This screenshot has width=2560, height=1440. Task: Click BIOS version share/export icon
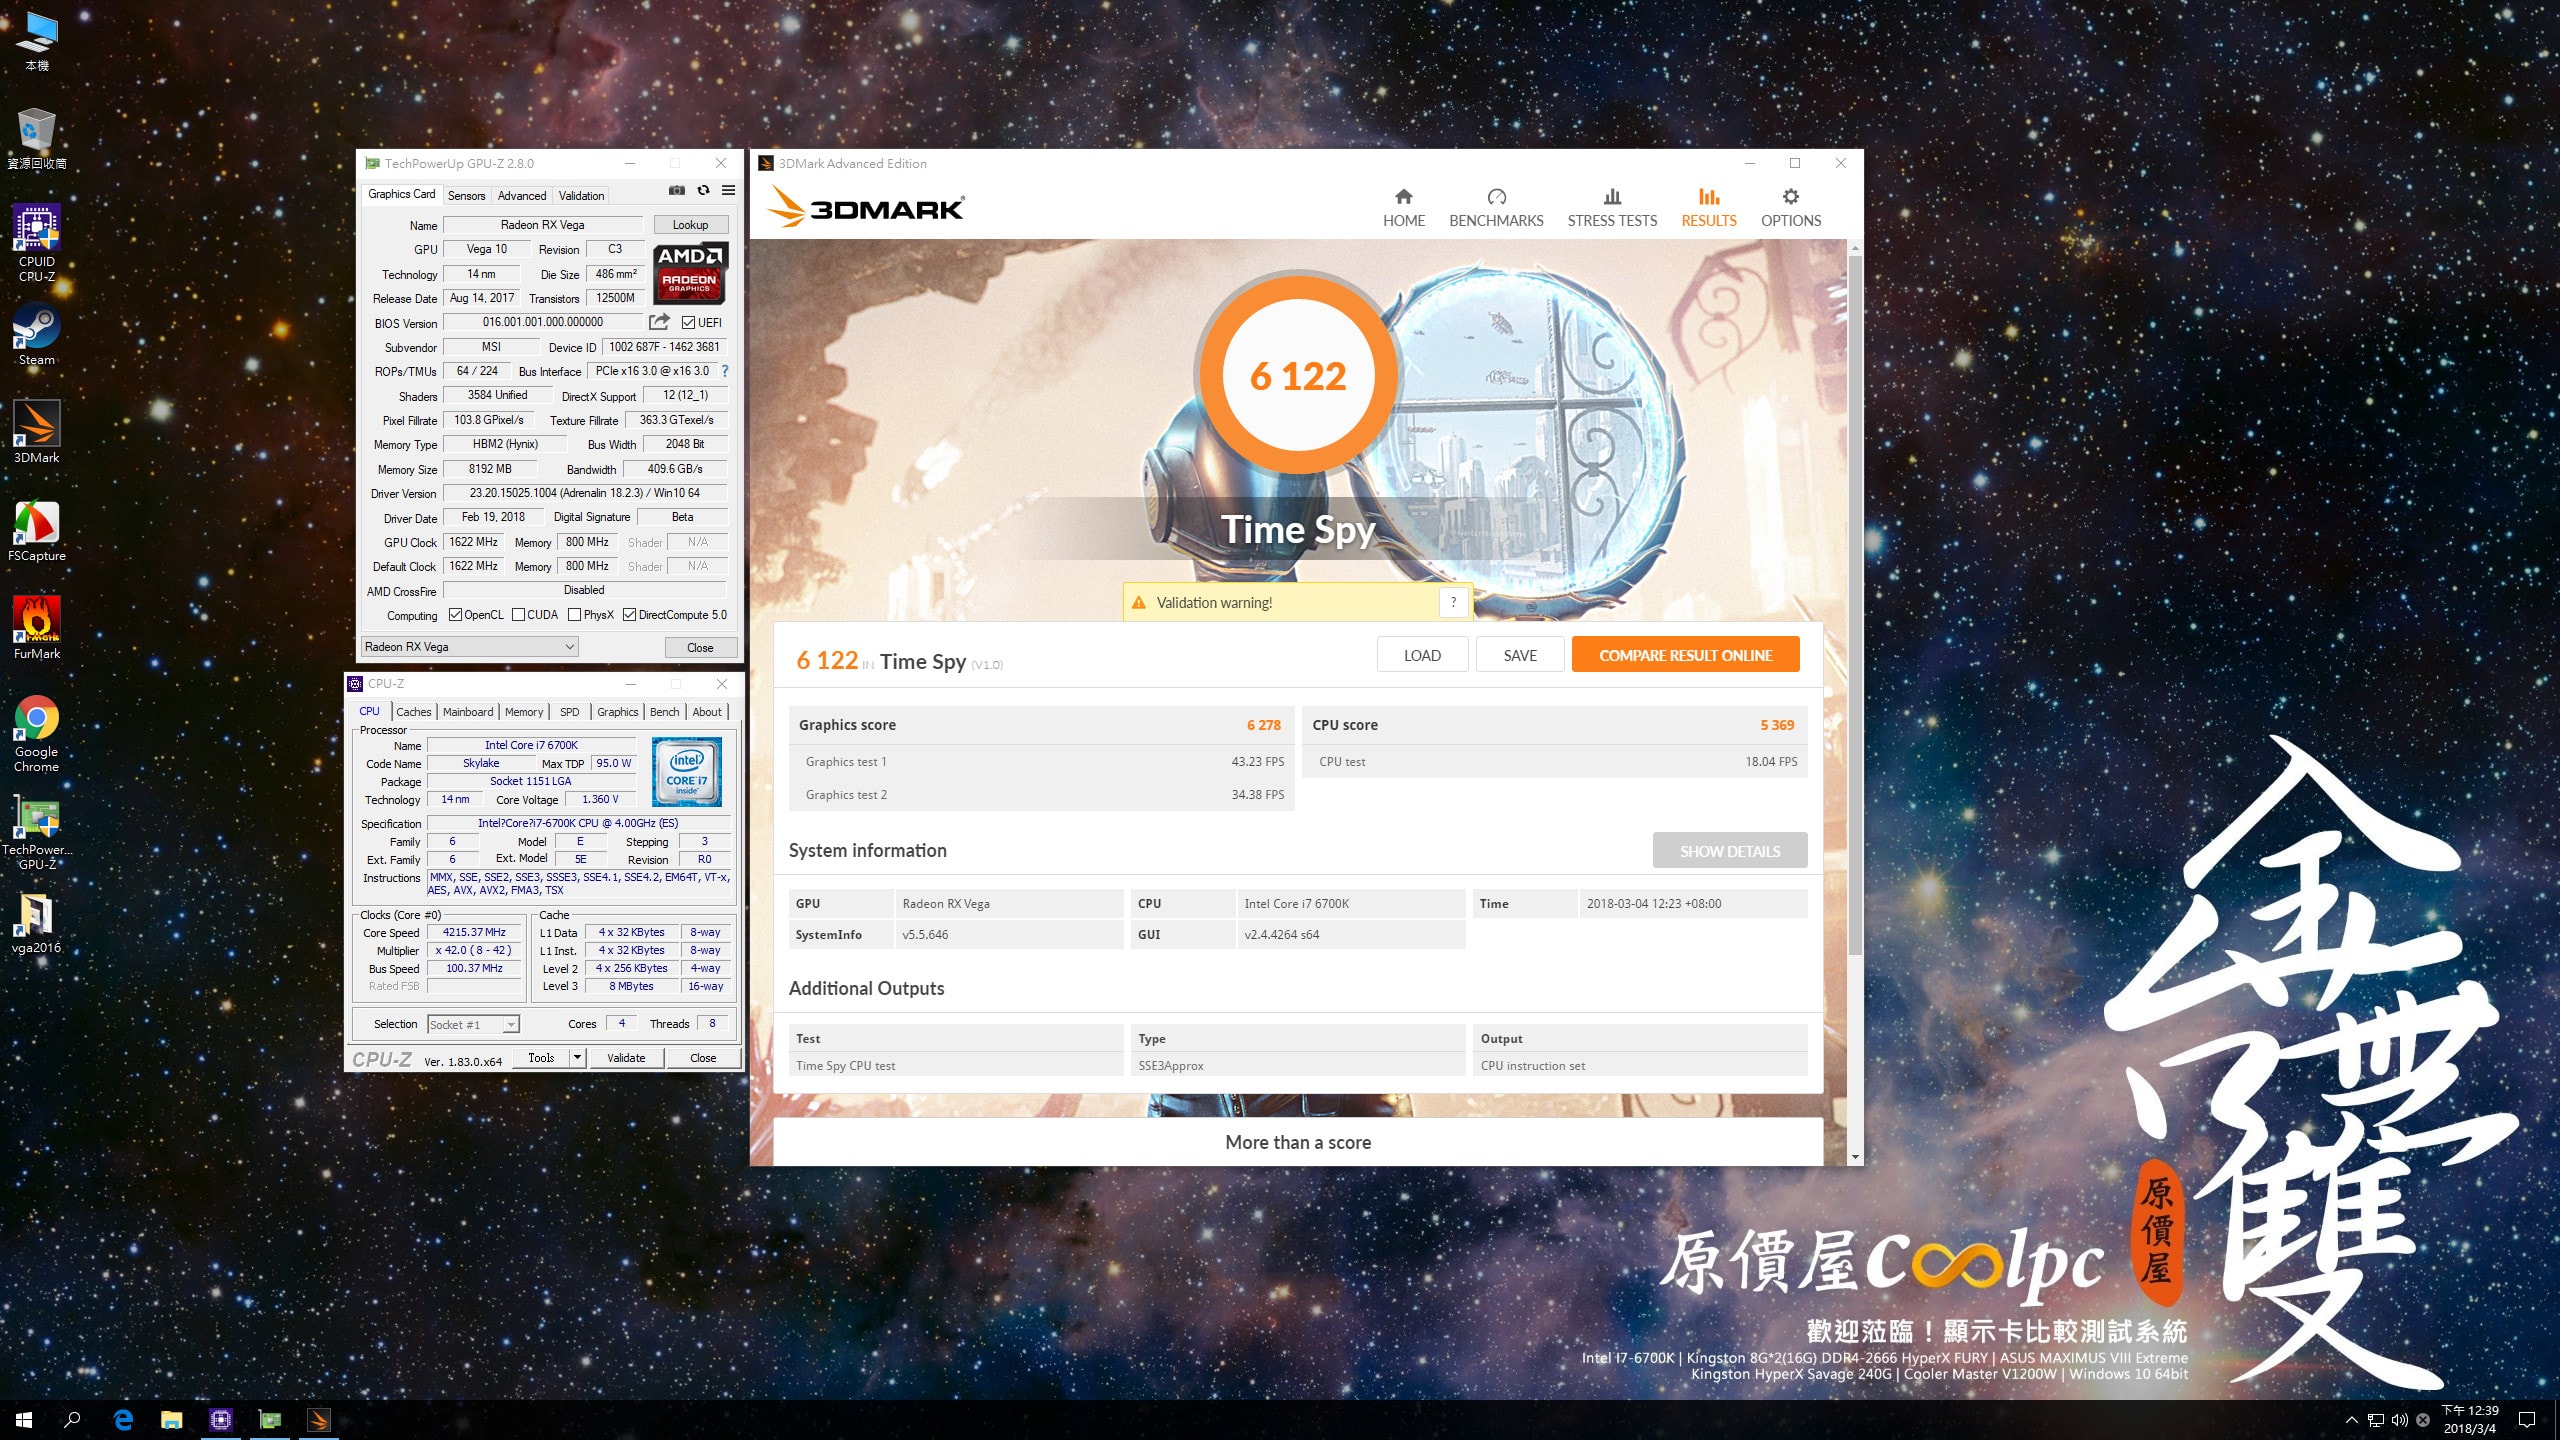tap(659, 322)
